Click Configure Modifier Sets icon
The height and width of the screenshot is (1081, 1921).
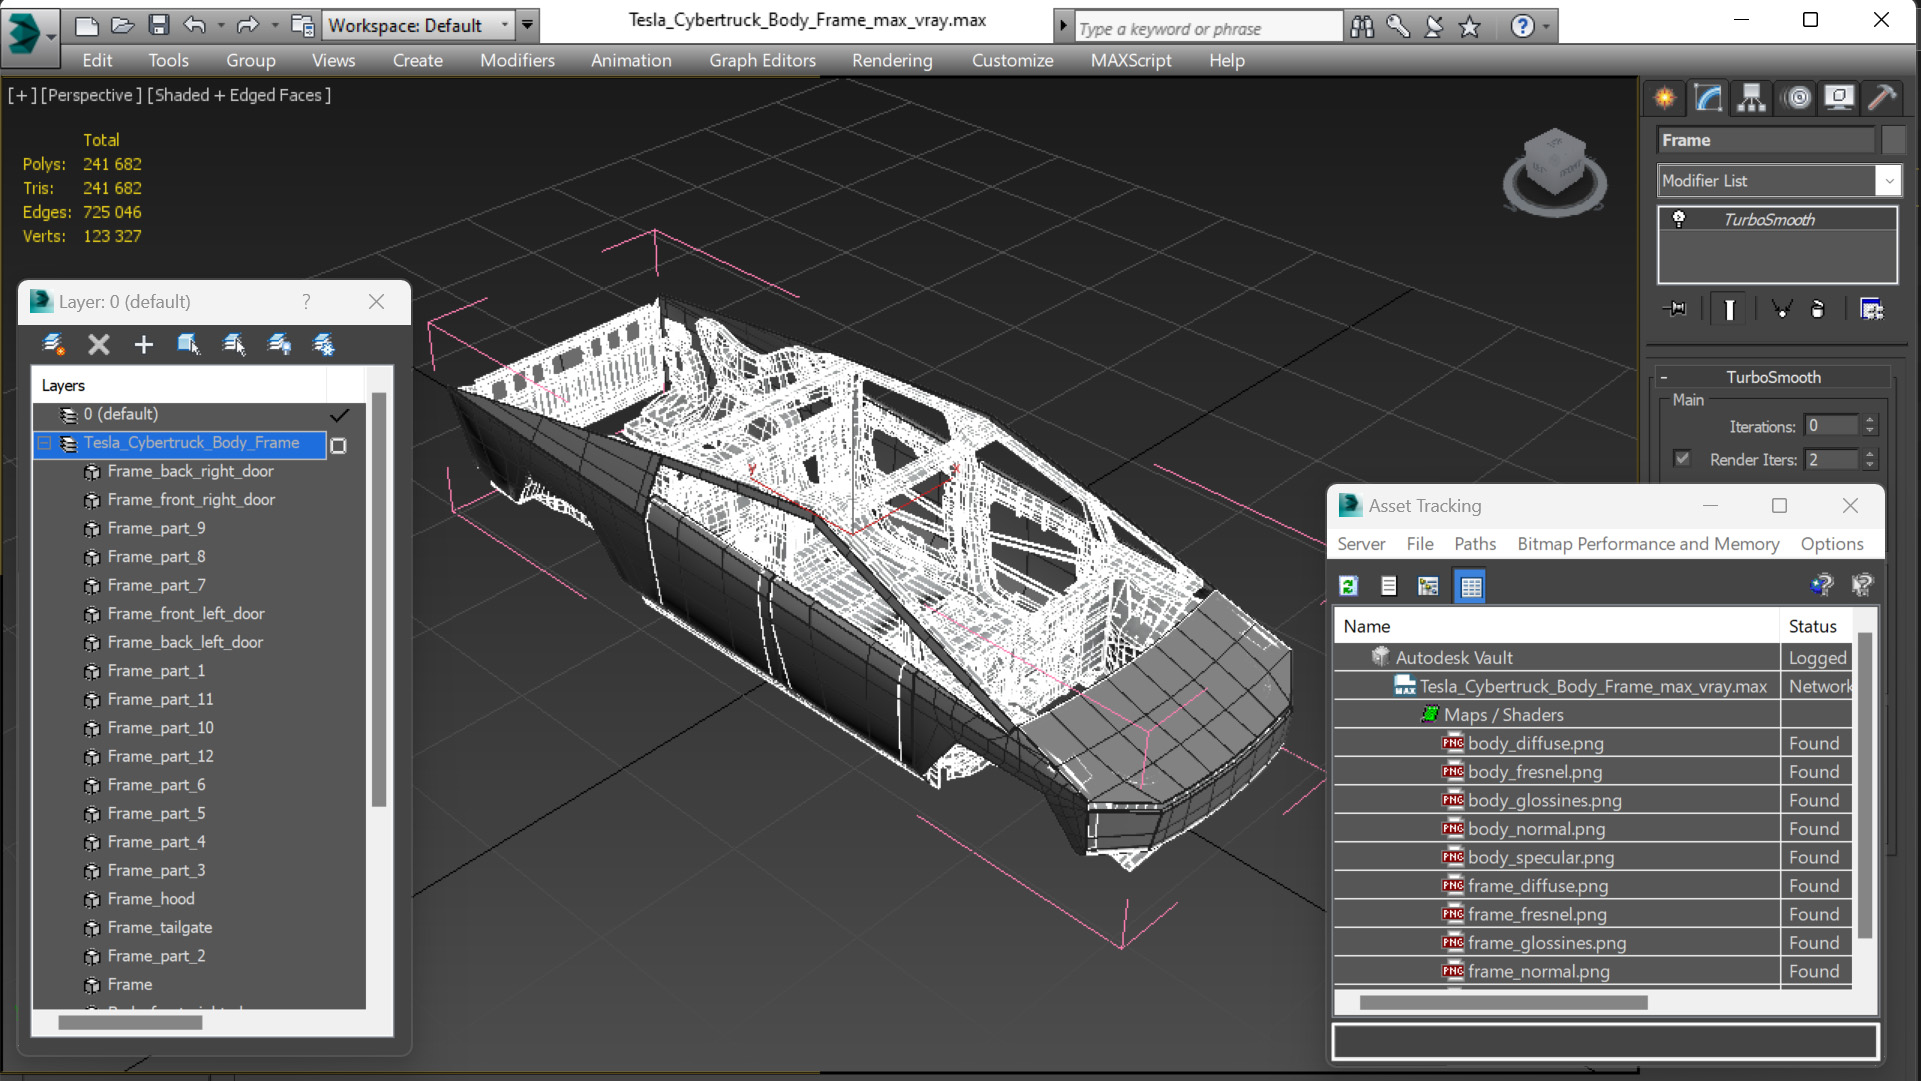point(1871,309)
